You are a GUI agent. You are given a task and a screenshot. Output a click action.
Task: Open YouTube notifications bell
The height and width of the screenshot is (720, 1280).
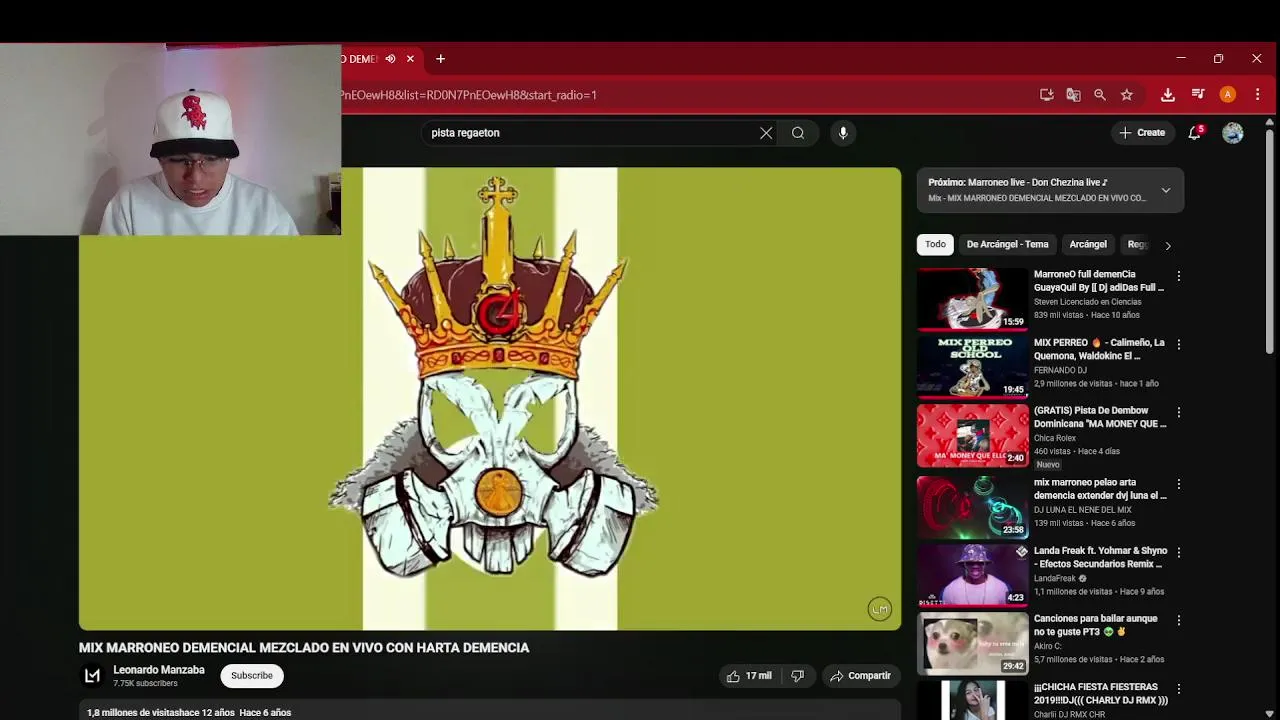click(1194, 133)
